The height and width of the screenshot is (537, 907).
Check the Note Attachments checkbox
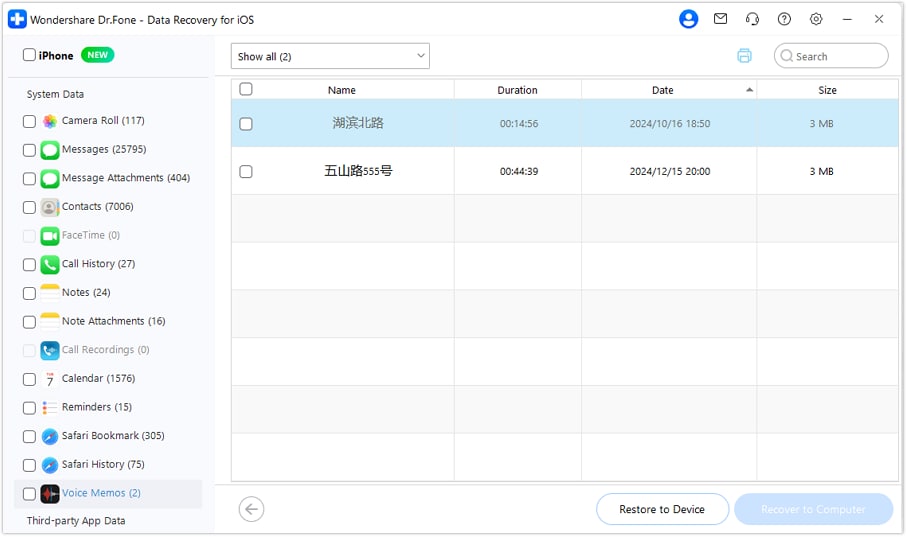tap(29, 322)
